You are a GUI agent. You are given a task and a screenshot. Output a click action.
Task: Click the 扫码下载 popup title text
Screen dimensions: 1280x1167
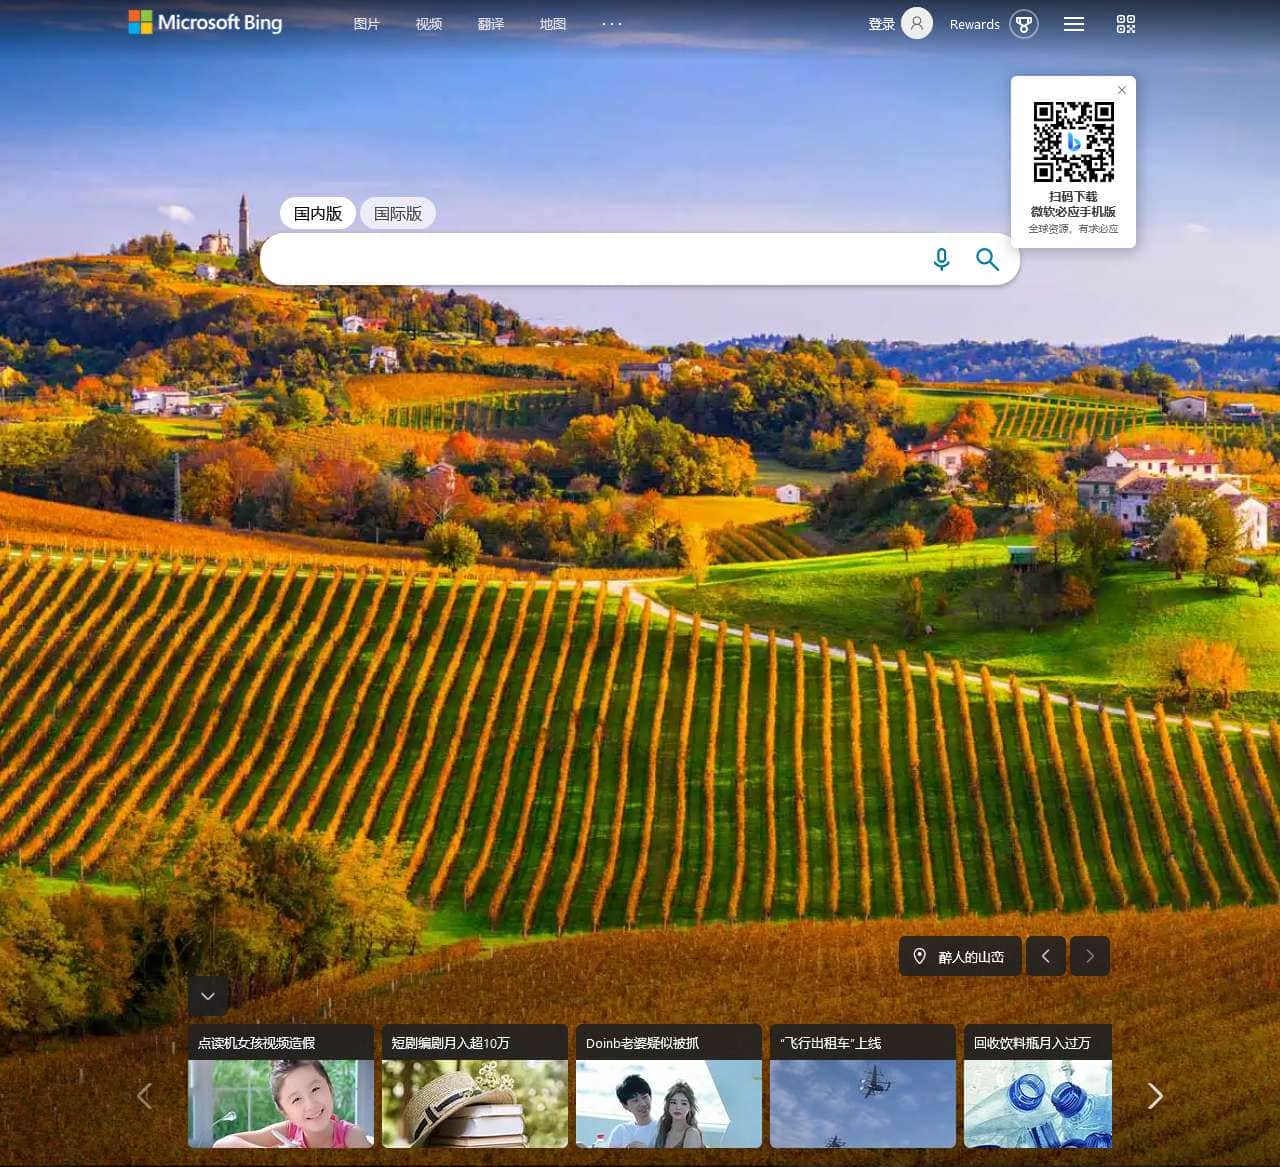(x=1073, y=197)
